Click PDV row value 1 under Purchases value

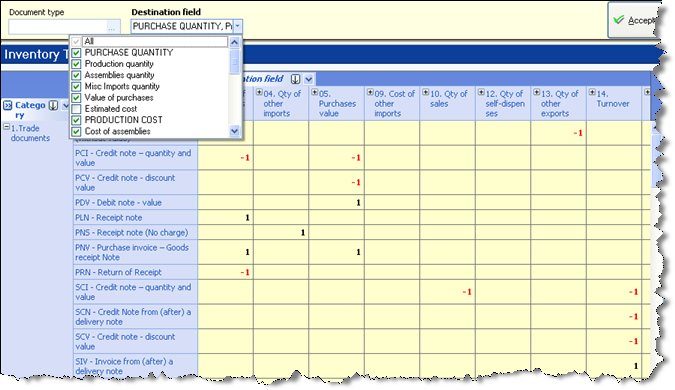click(358, 203)
